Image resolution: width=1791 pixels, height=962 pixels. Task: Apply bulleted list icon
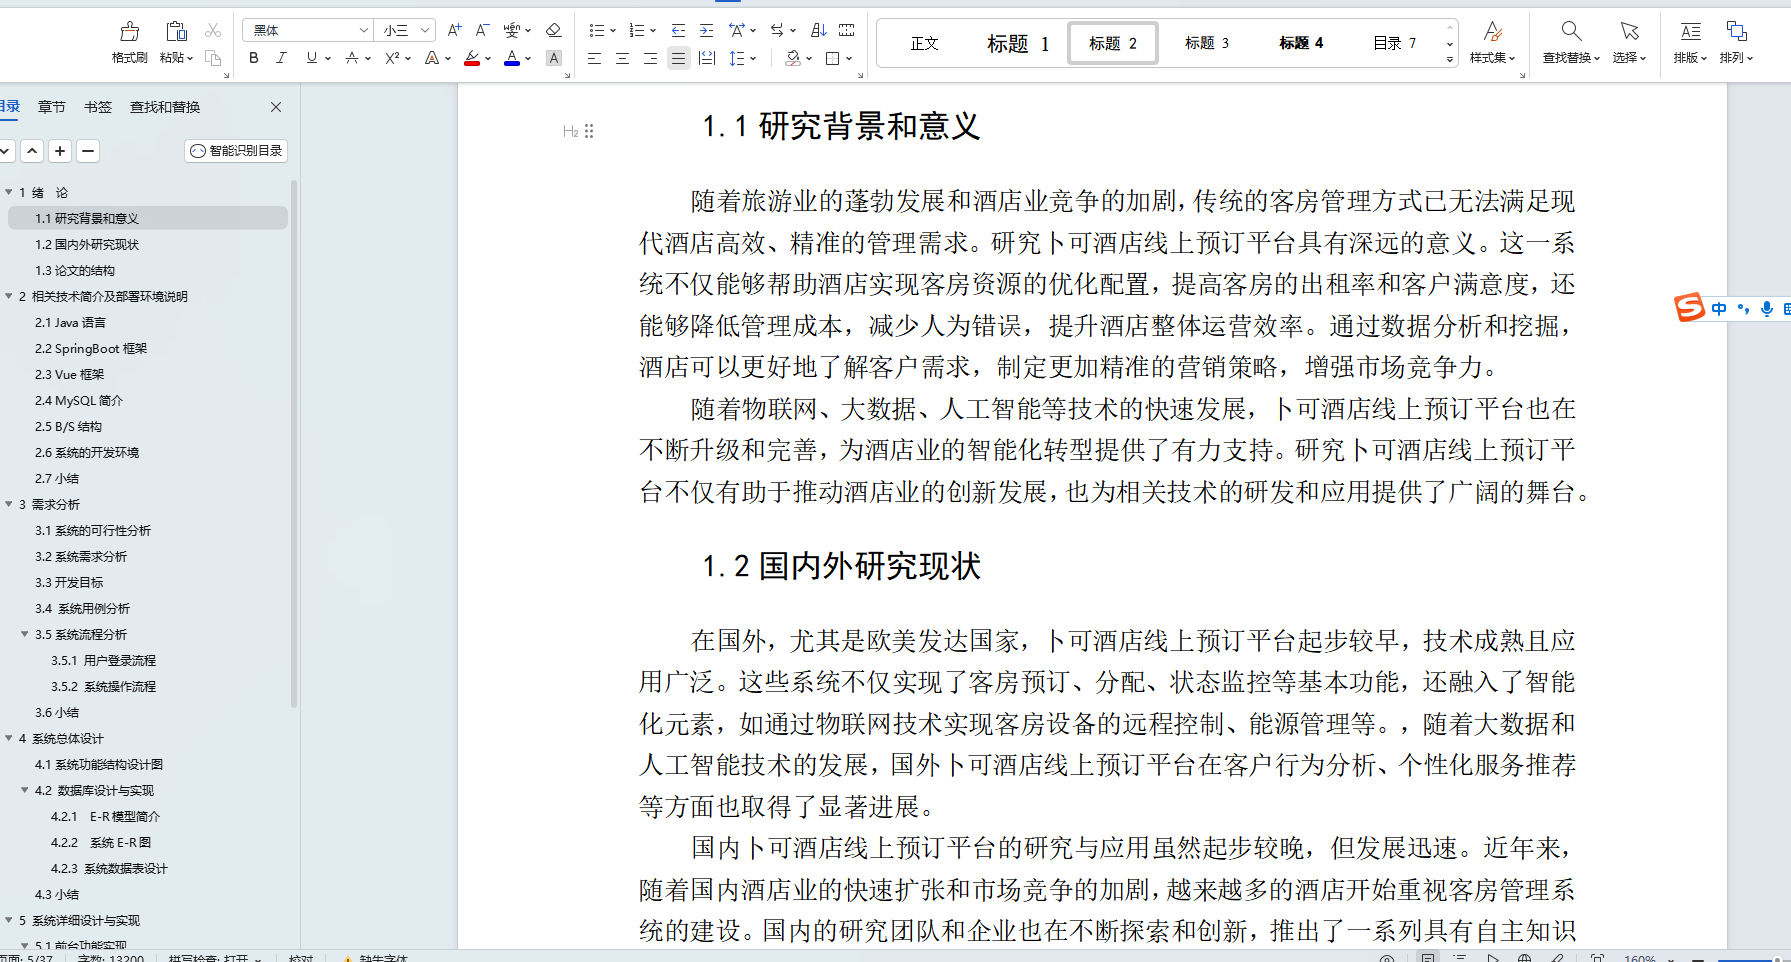tap(597, 31)
